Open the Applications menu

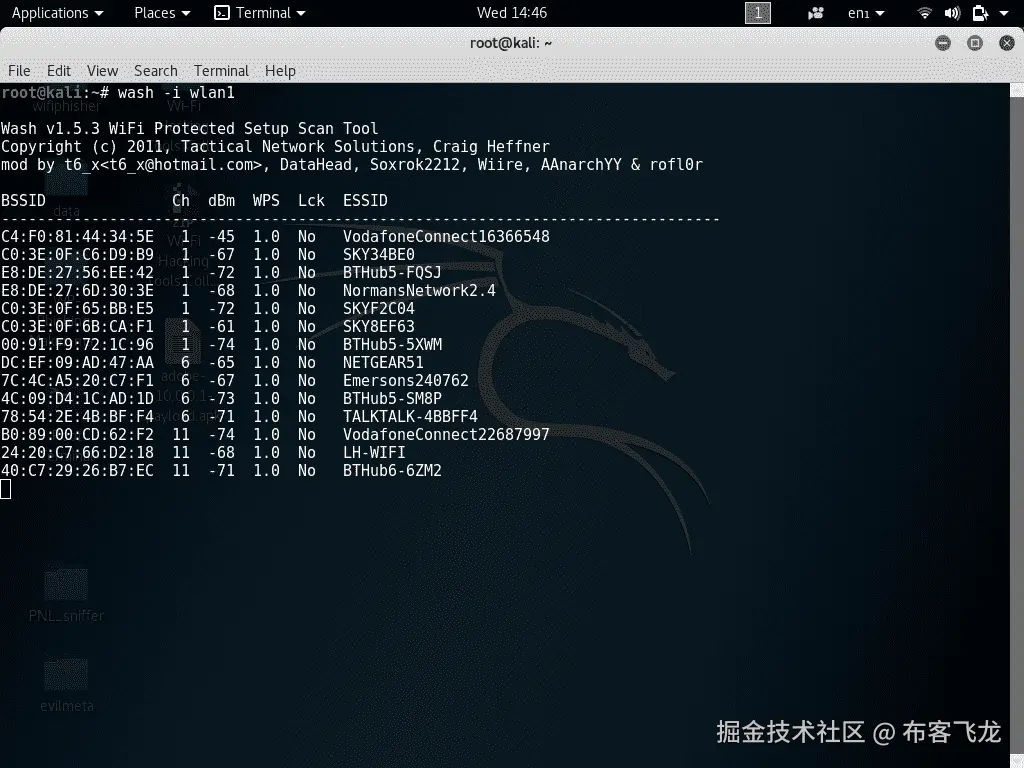tap(57, 13)
